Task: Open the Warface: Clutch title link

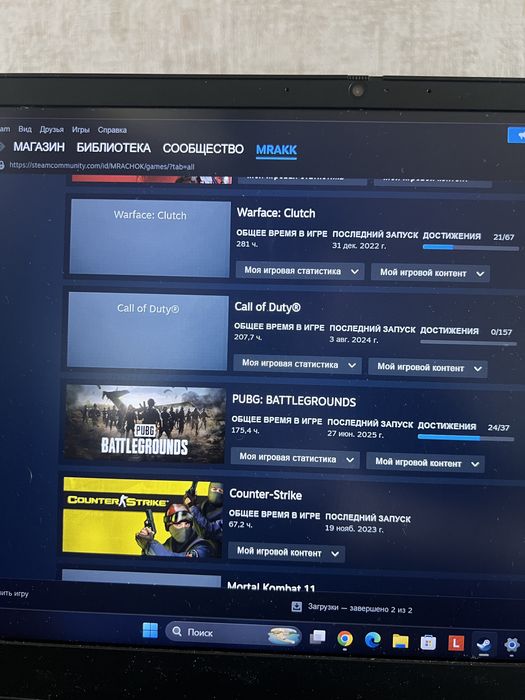Action: coord(276,213)
